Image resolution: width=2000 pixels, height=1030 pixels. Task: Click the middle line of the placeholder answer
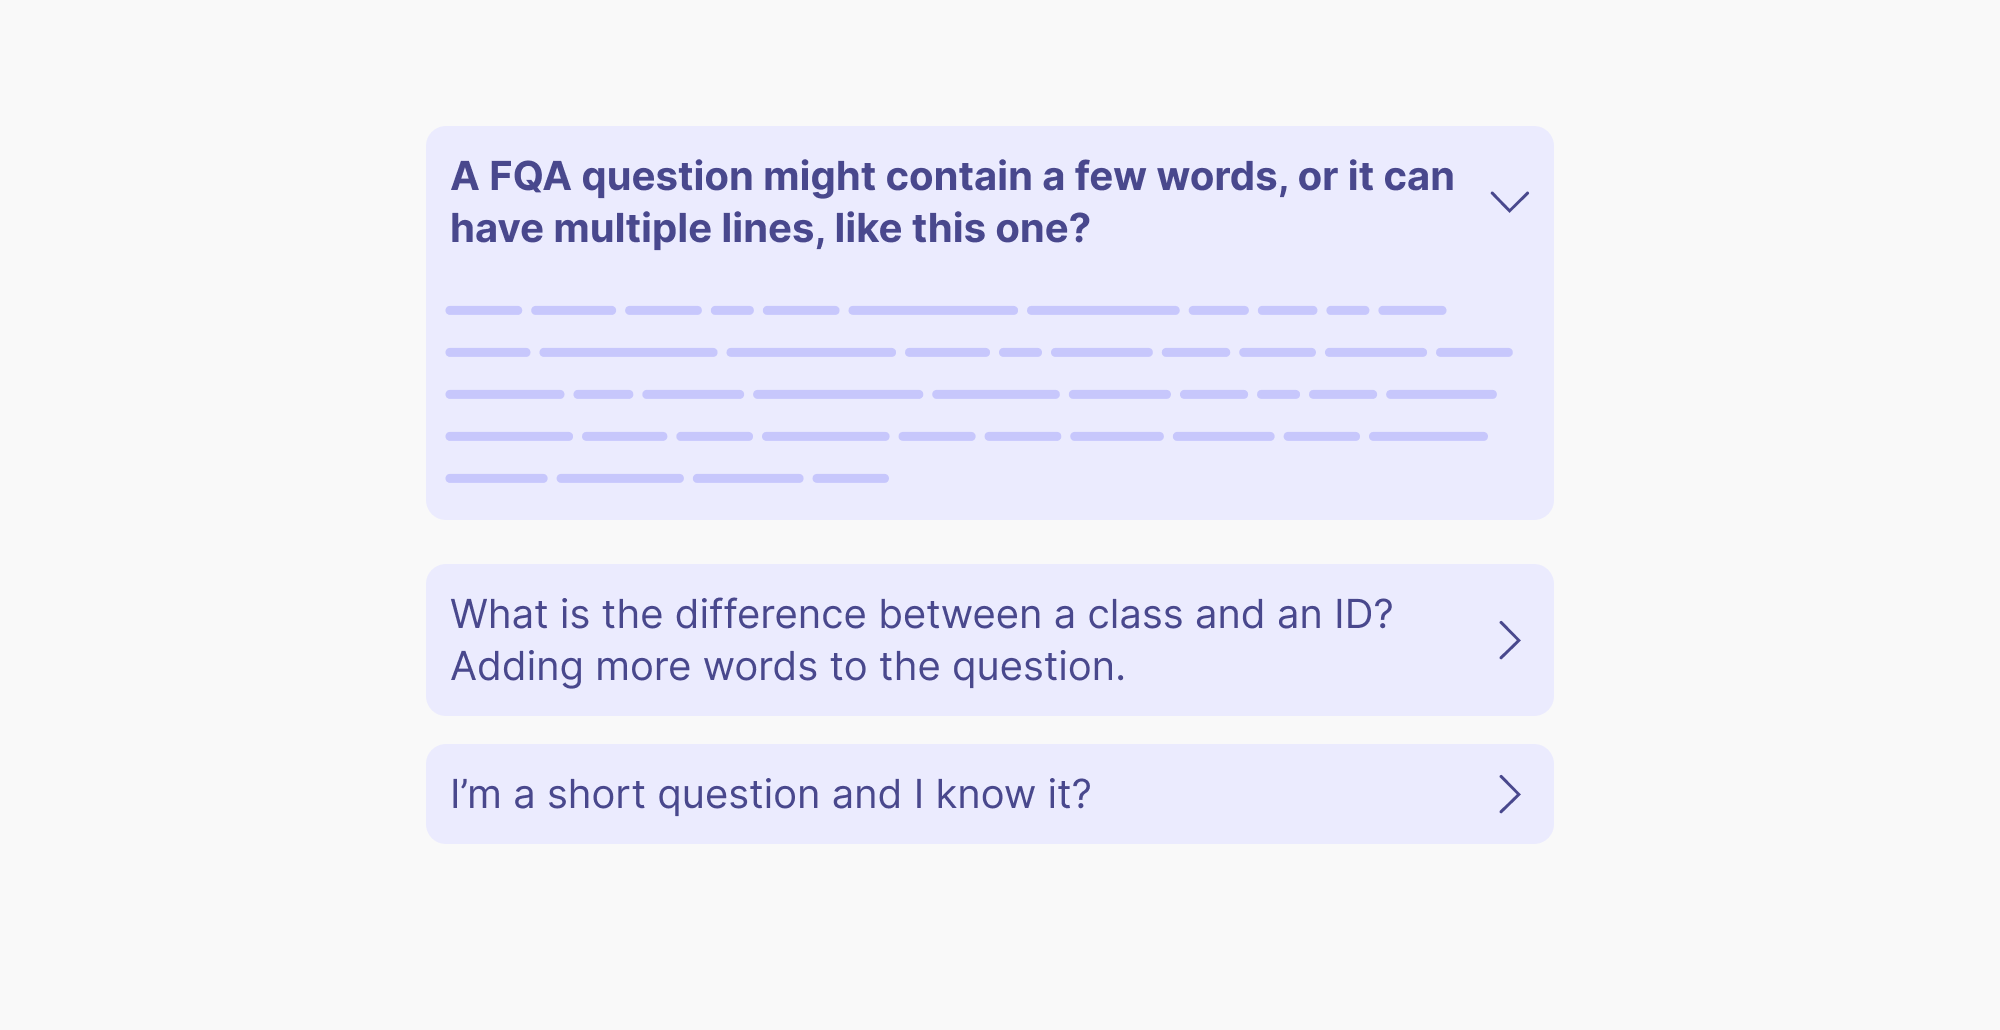pyautogui.click(x=970, y=394)
